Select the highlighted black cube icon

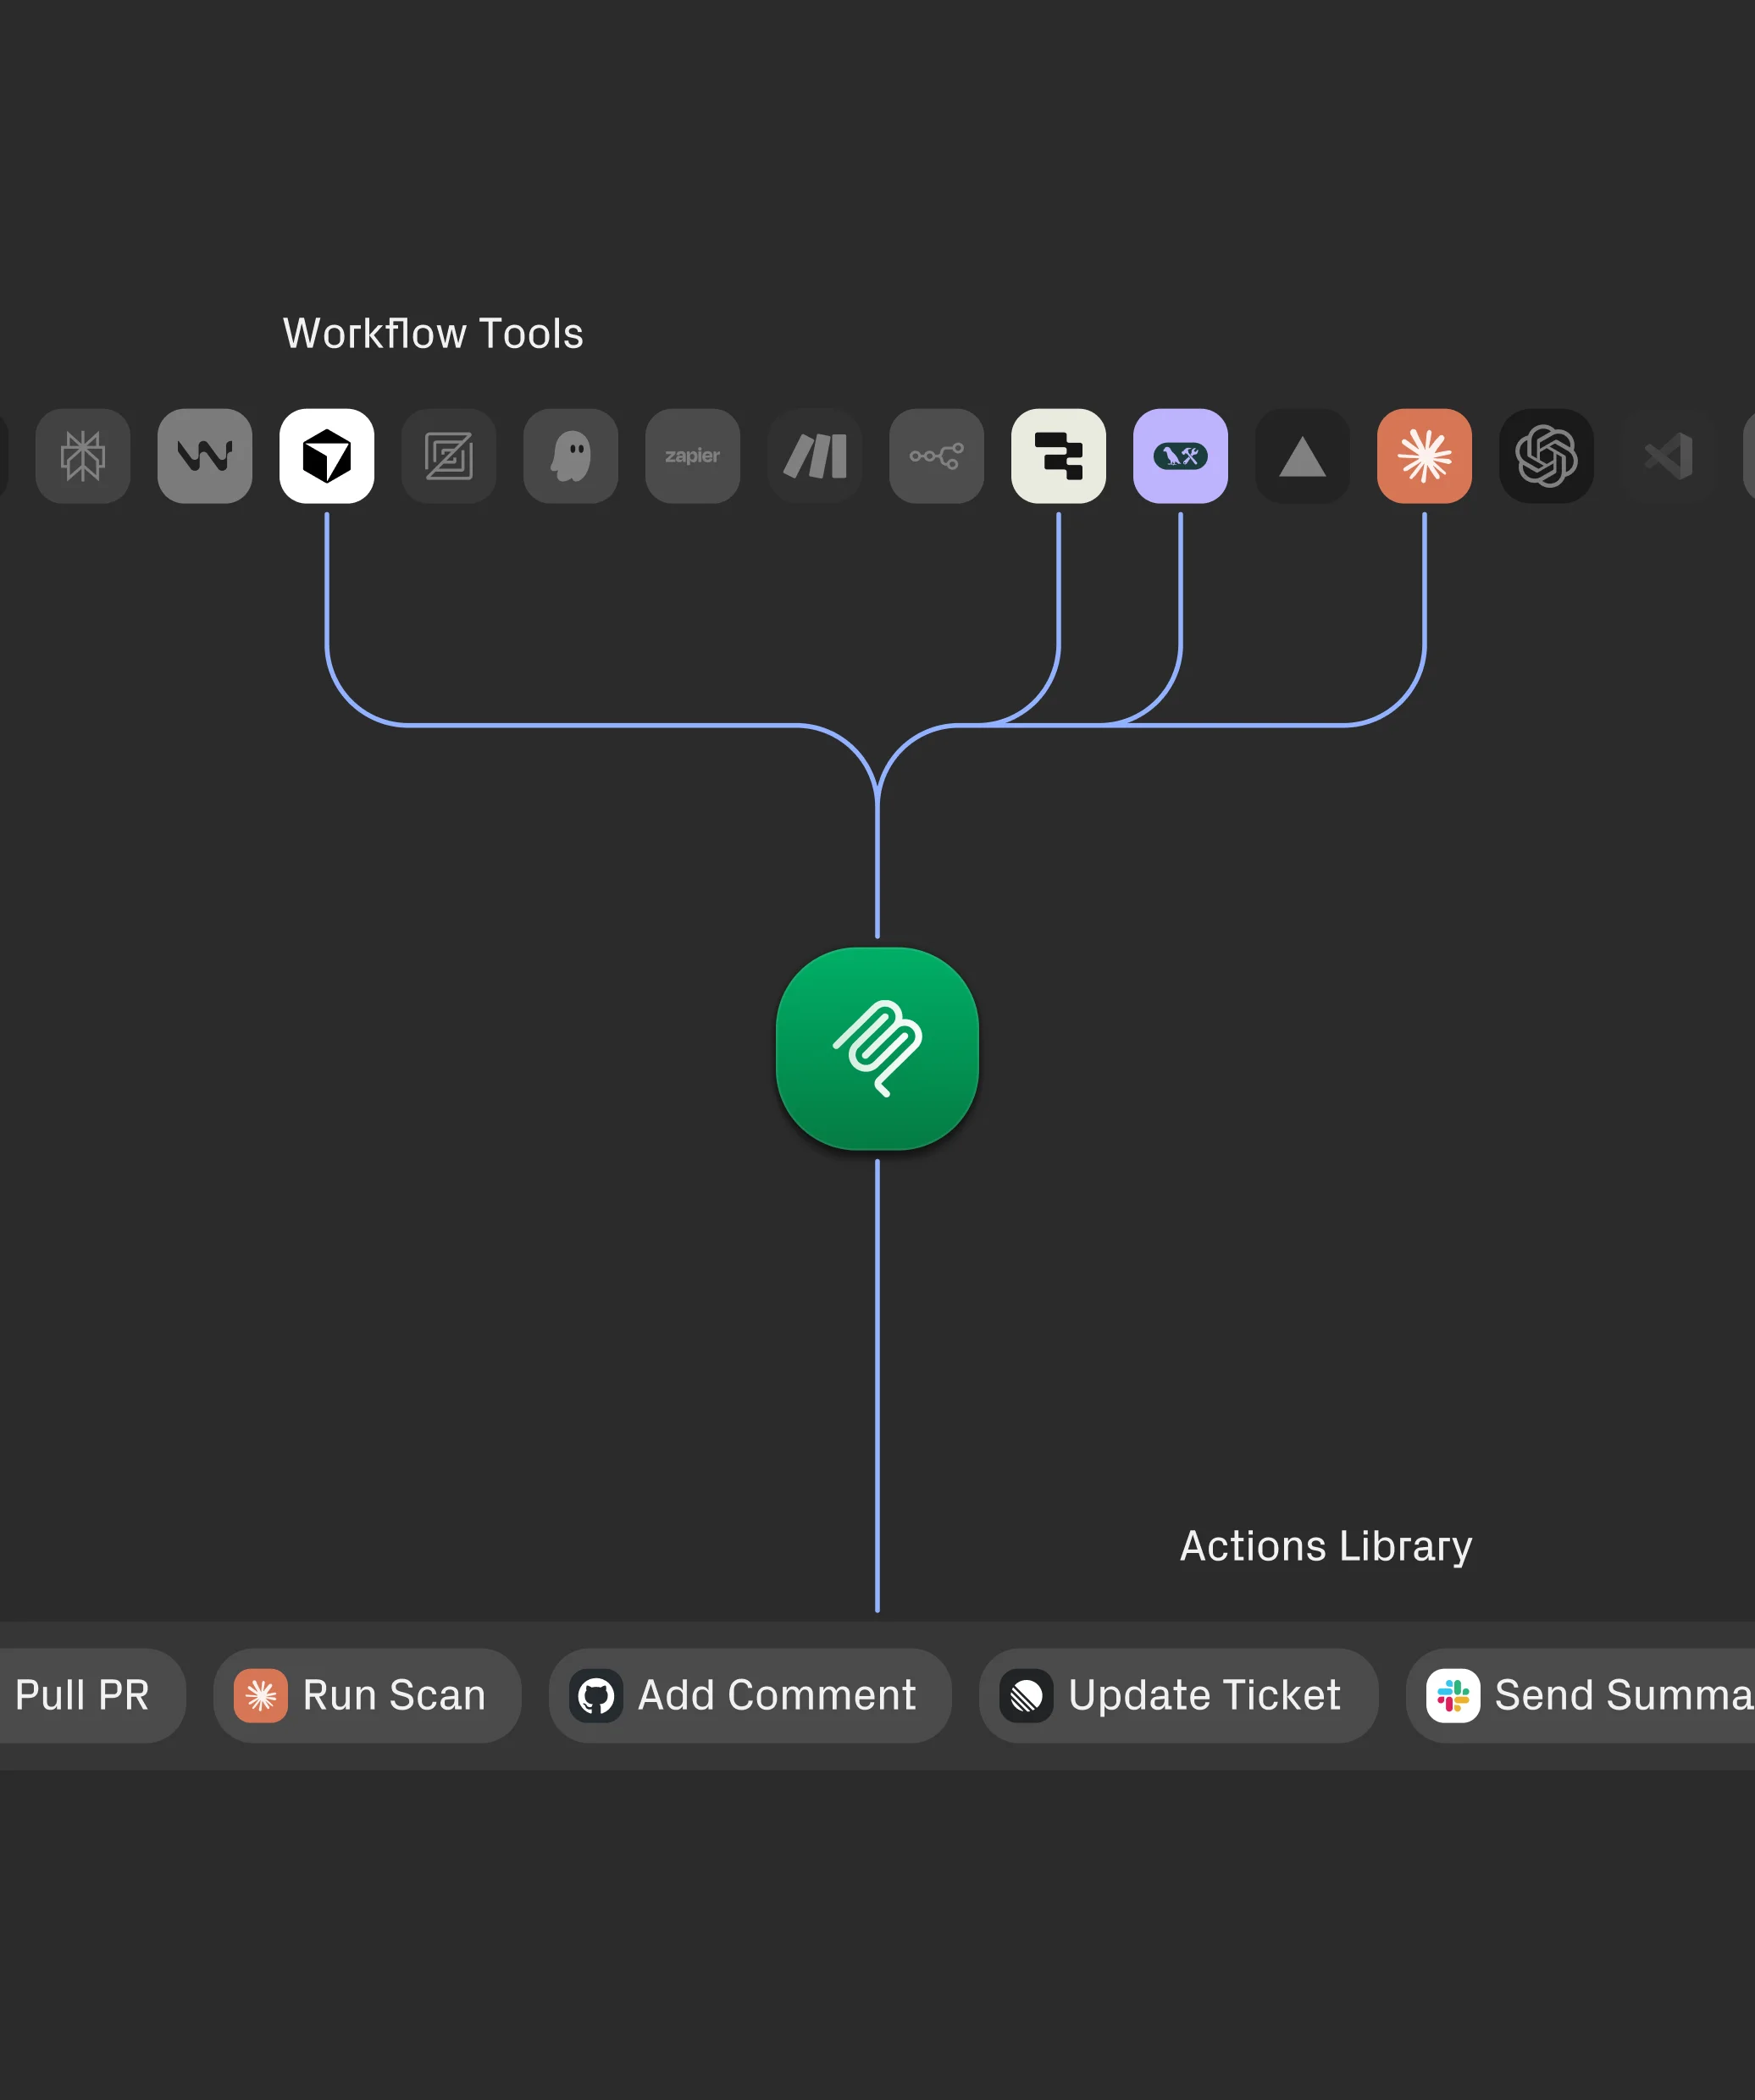(x=327, y=456)
